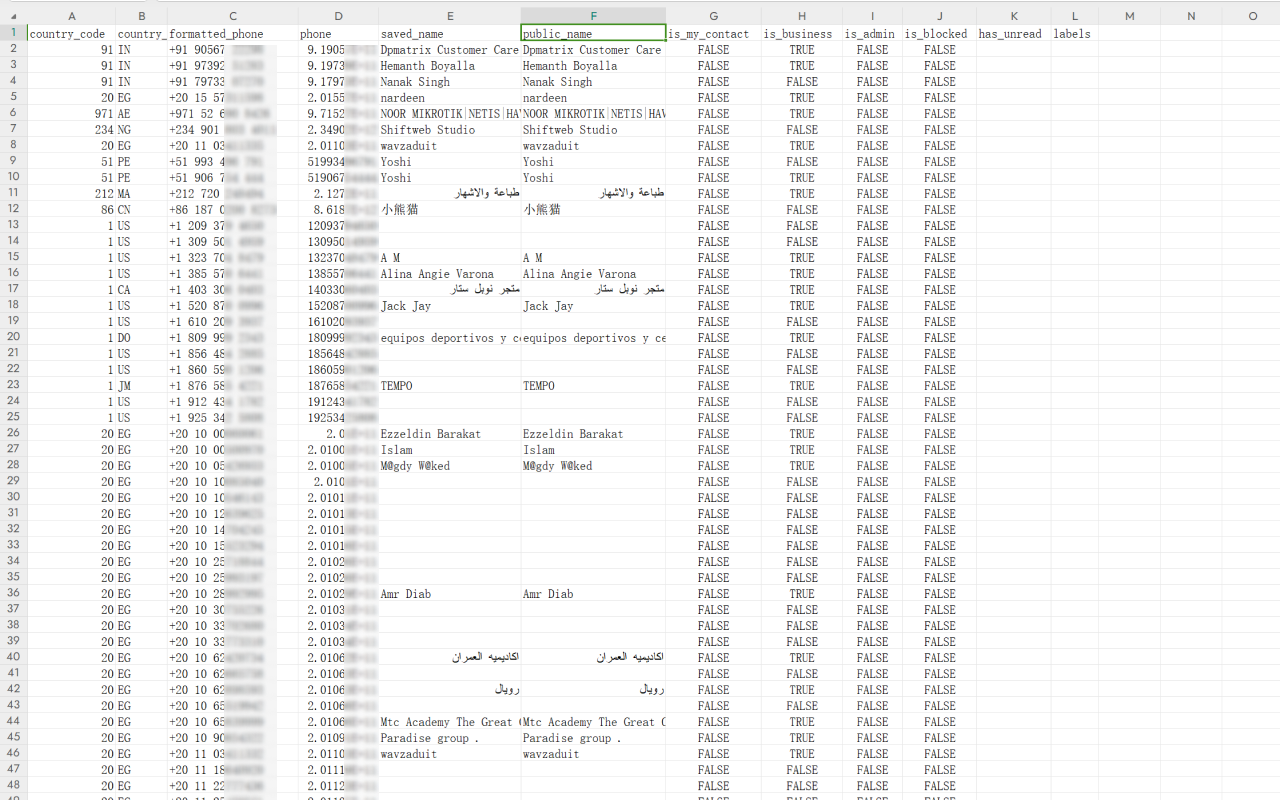Select public_name cell 'TEMPO'
Viewport: 1280px width, 800px height.
(593, 386)
